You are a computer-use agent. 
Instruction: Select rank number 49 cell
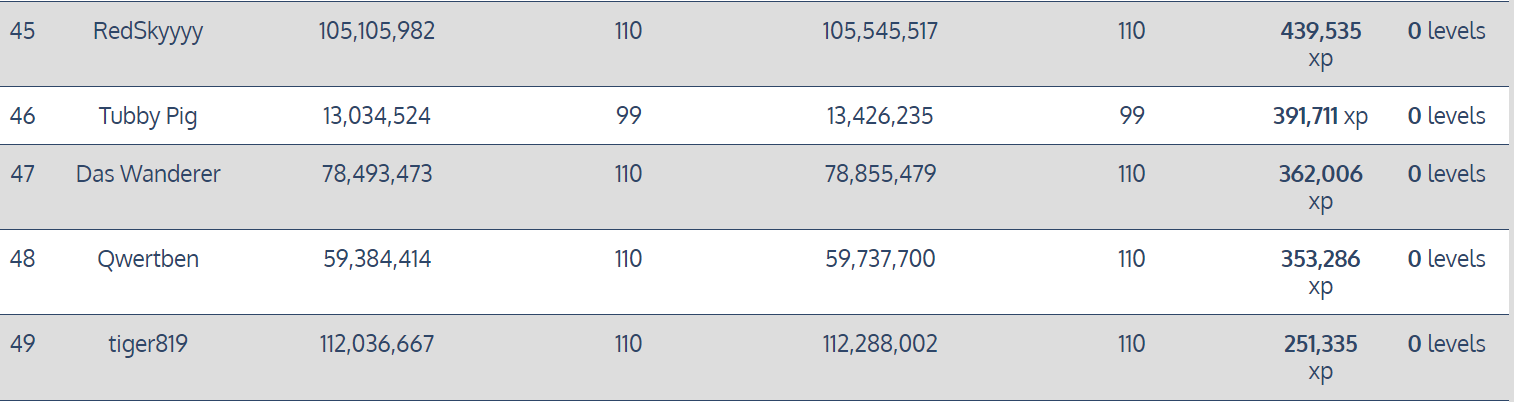click(22, 345)
